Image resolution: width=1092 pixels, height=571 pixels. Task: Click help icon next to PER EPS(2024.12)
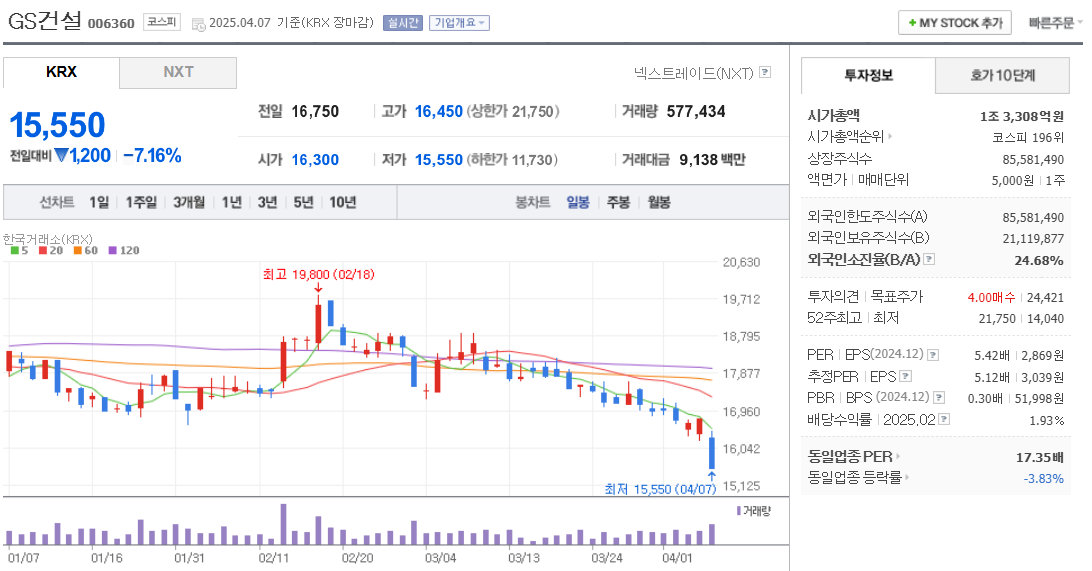coord(933,355)
